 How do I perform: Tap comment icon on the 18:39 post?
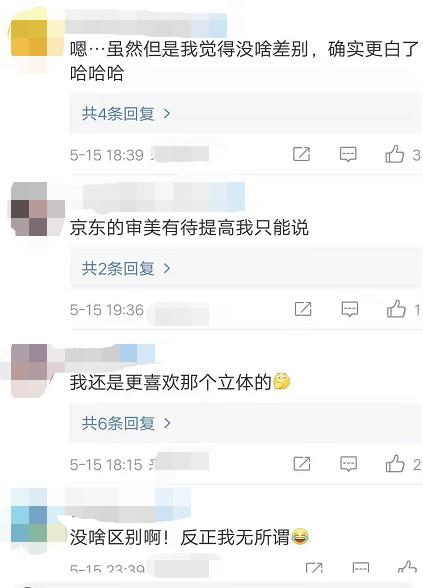pyautogui.click(x=348, y=154)
